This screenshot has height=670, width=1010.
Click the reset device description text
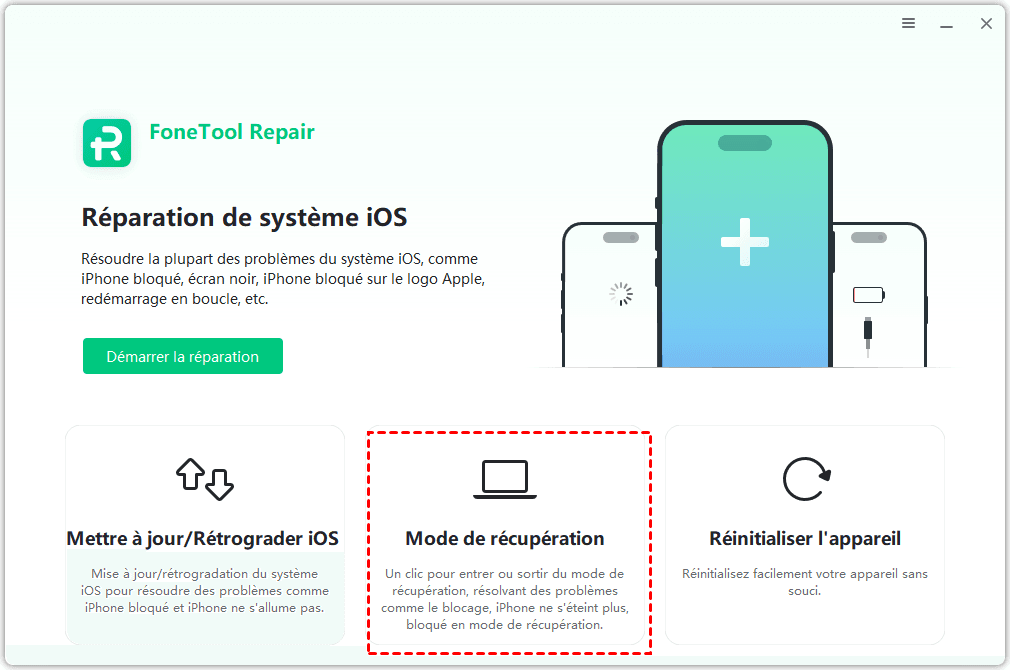click(805, 582)
